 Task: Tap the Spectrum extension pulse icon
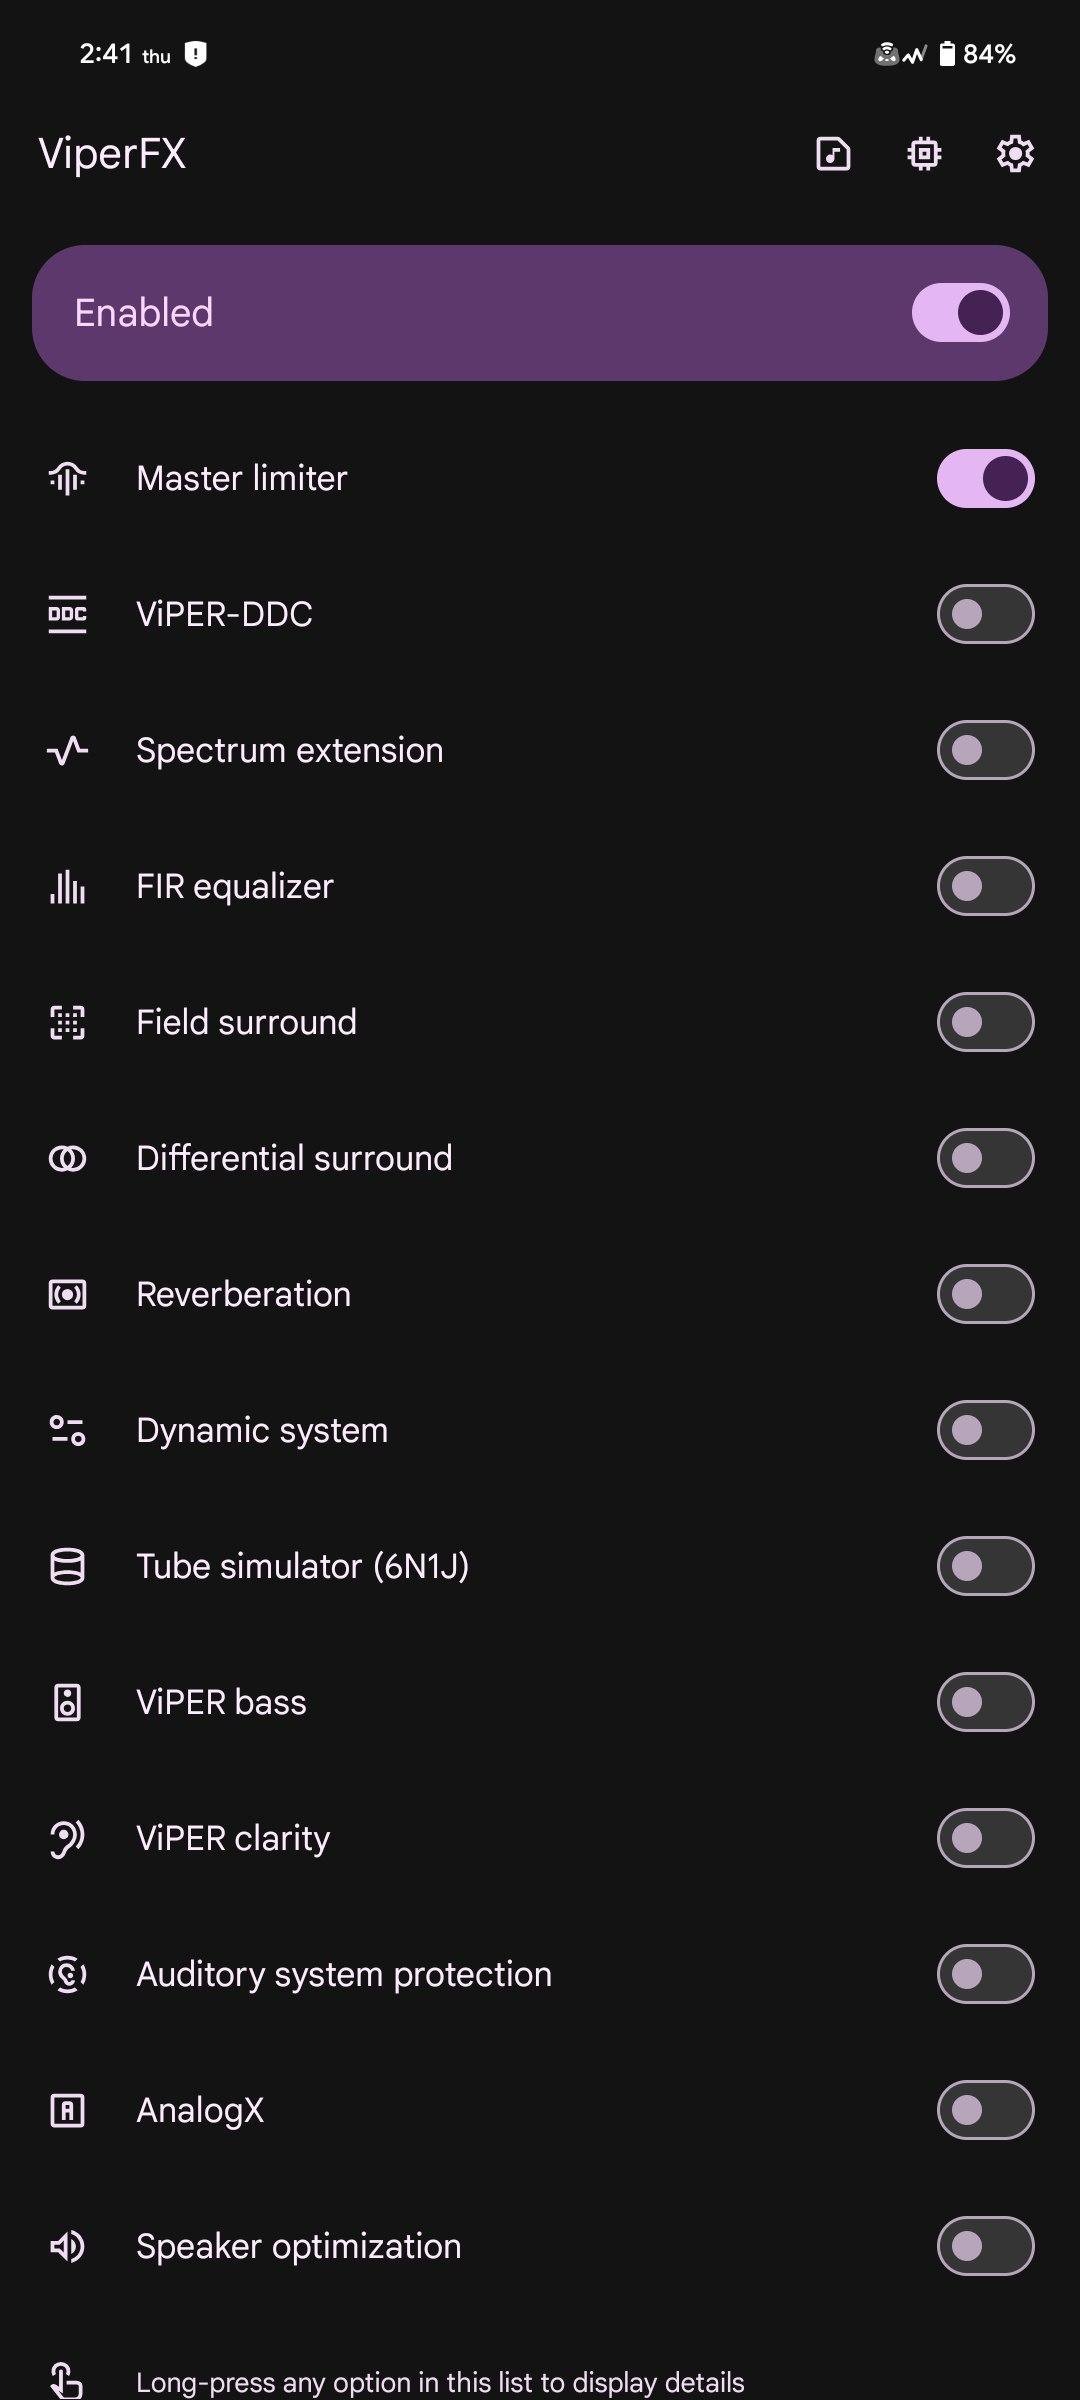click(68, 750)
